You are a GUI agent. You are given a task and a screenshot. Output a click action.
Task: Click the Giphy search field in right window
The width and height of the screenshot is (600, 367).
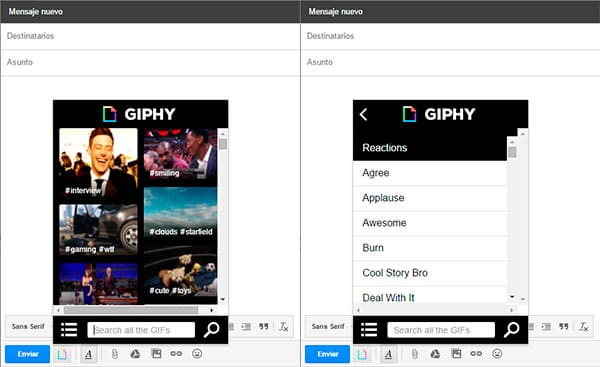[441, 330]
